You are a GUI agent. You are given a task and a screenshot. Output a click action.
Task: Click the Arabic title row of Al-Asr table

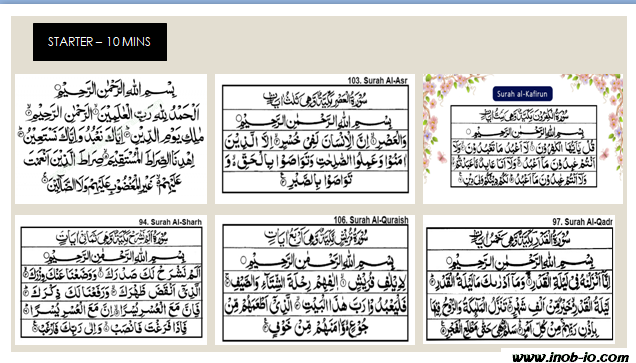(x=315, y=98)
